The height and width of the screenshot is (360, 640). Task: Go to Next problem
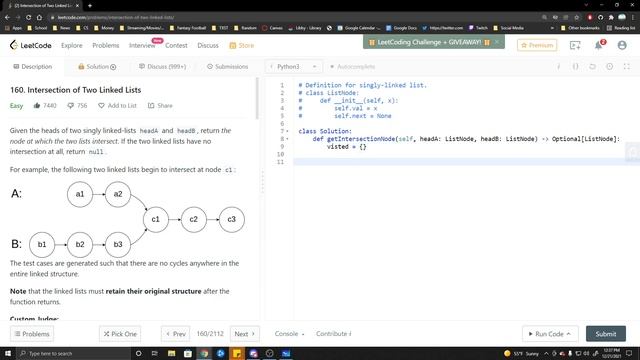tap(244, 334)
